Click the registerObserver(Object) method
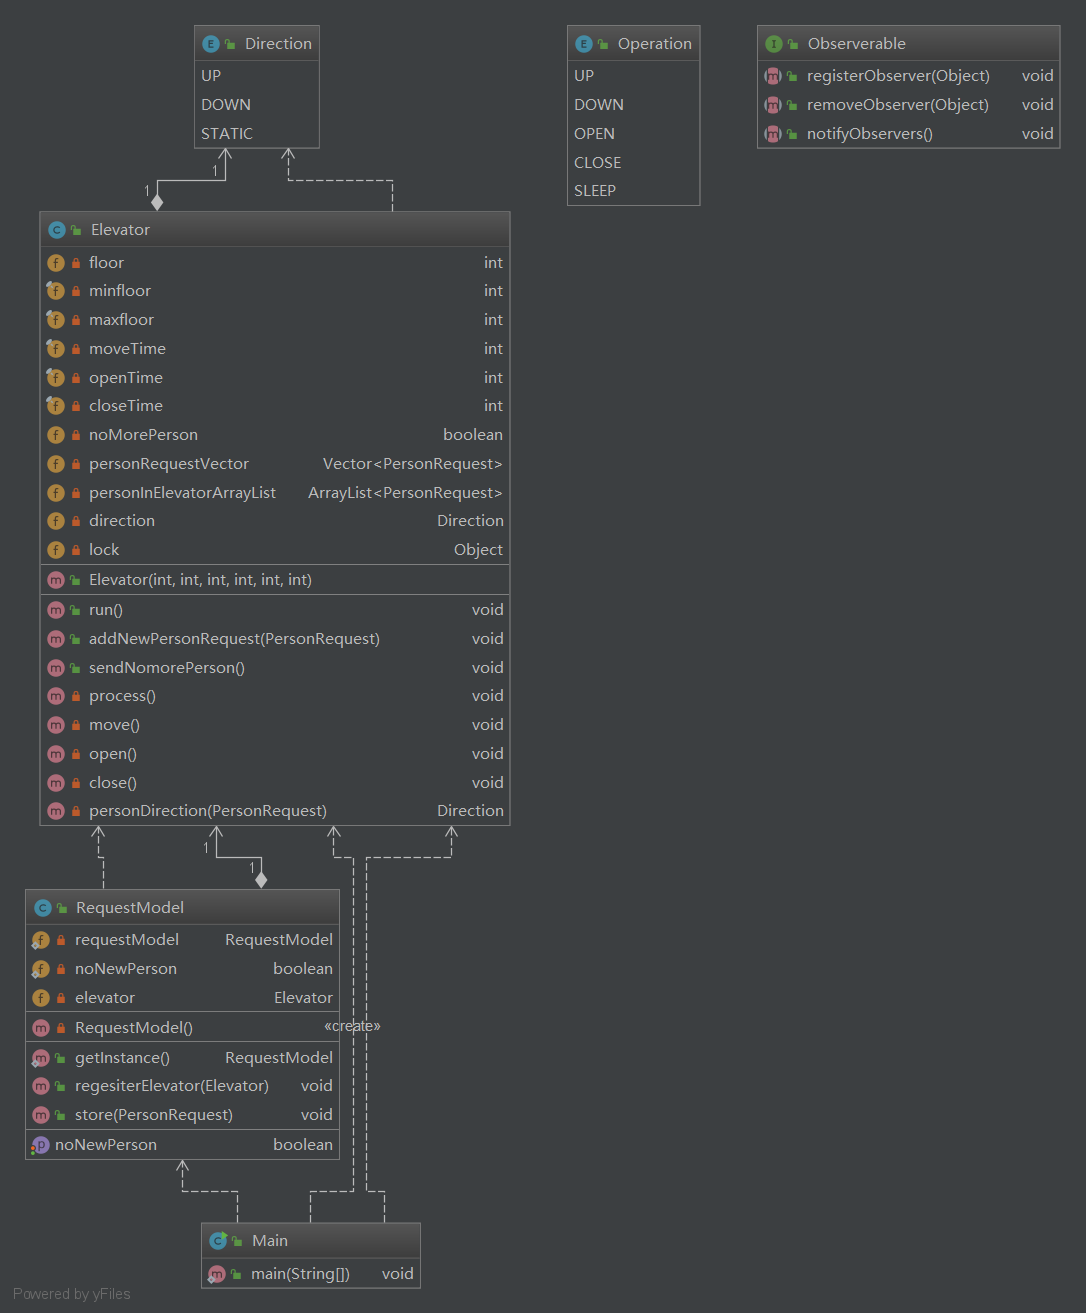 coord(898,76)
